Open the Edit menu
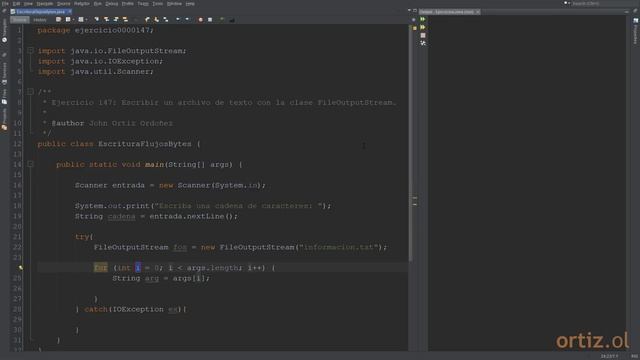The height and width of the screenshot is (360, 640). coord(16,4)
